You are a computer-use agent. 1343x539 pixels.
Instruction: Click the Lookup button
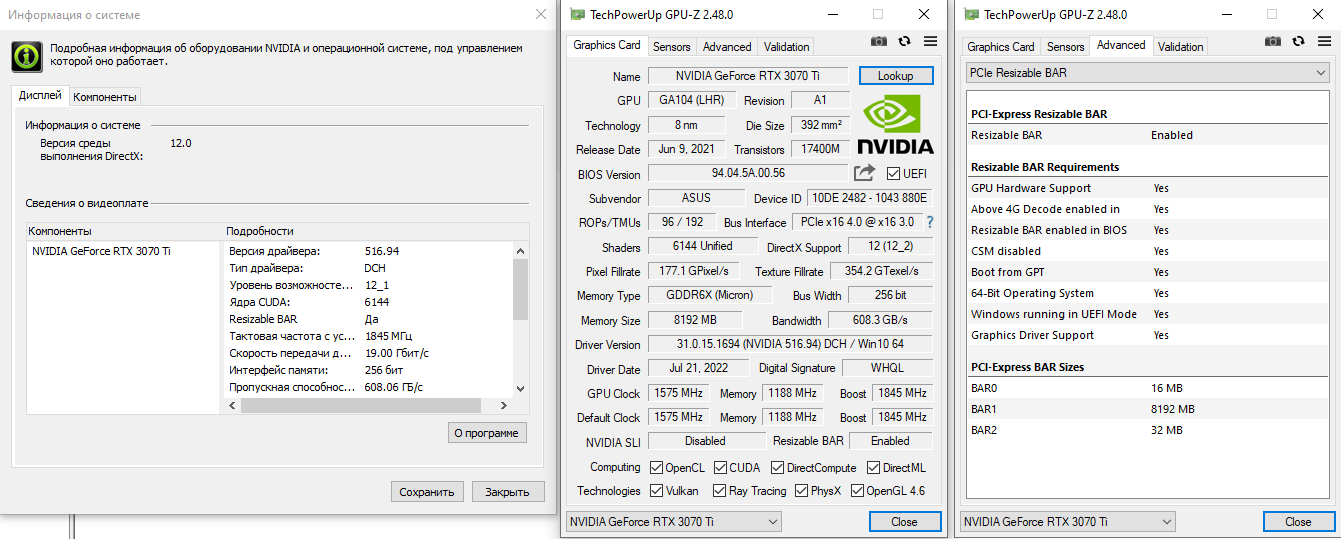pyautogui.click(x=895, y=76)
